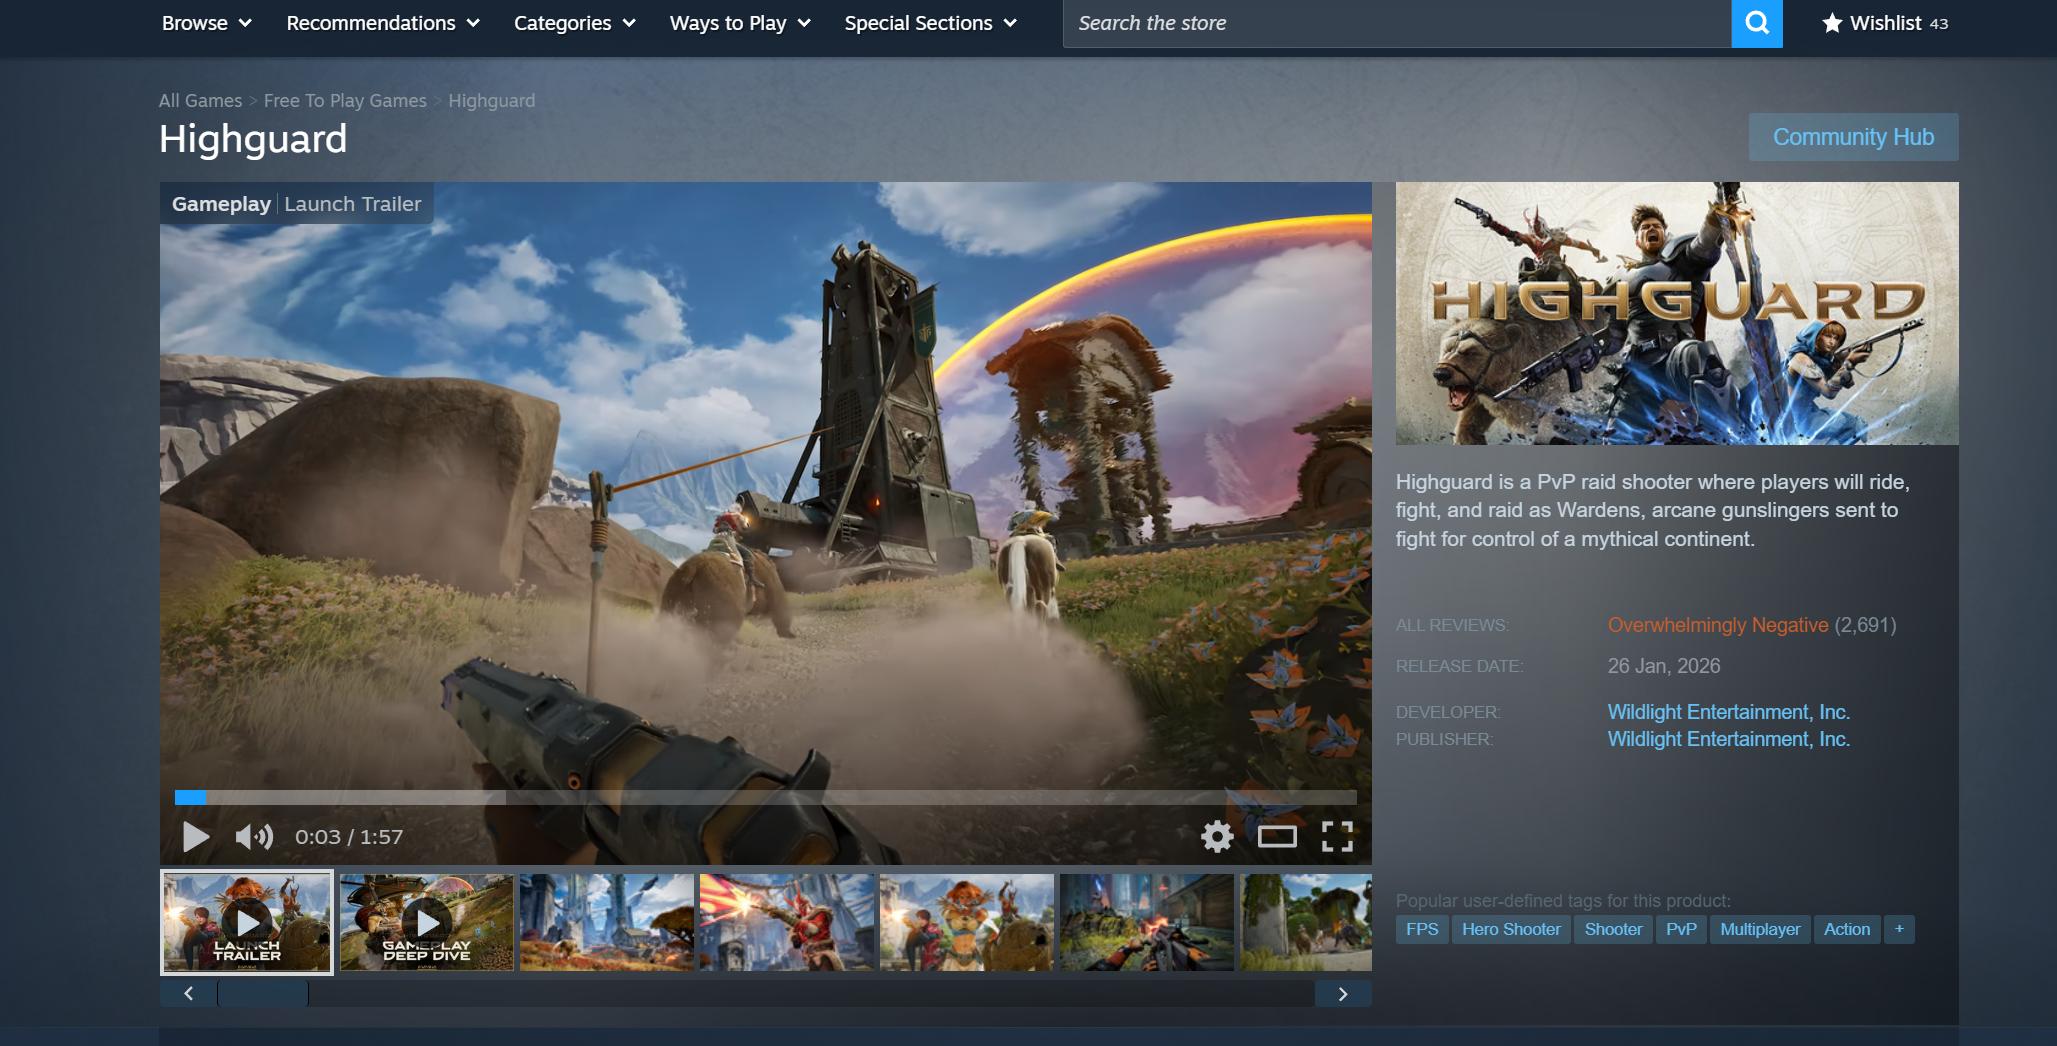Select the PvP tag
The width and height of the screenshot is (2057, 1046).
(x=1681, y=929)
